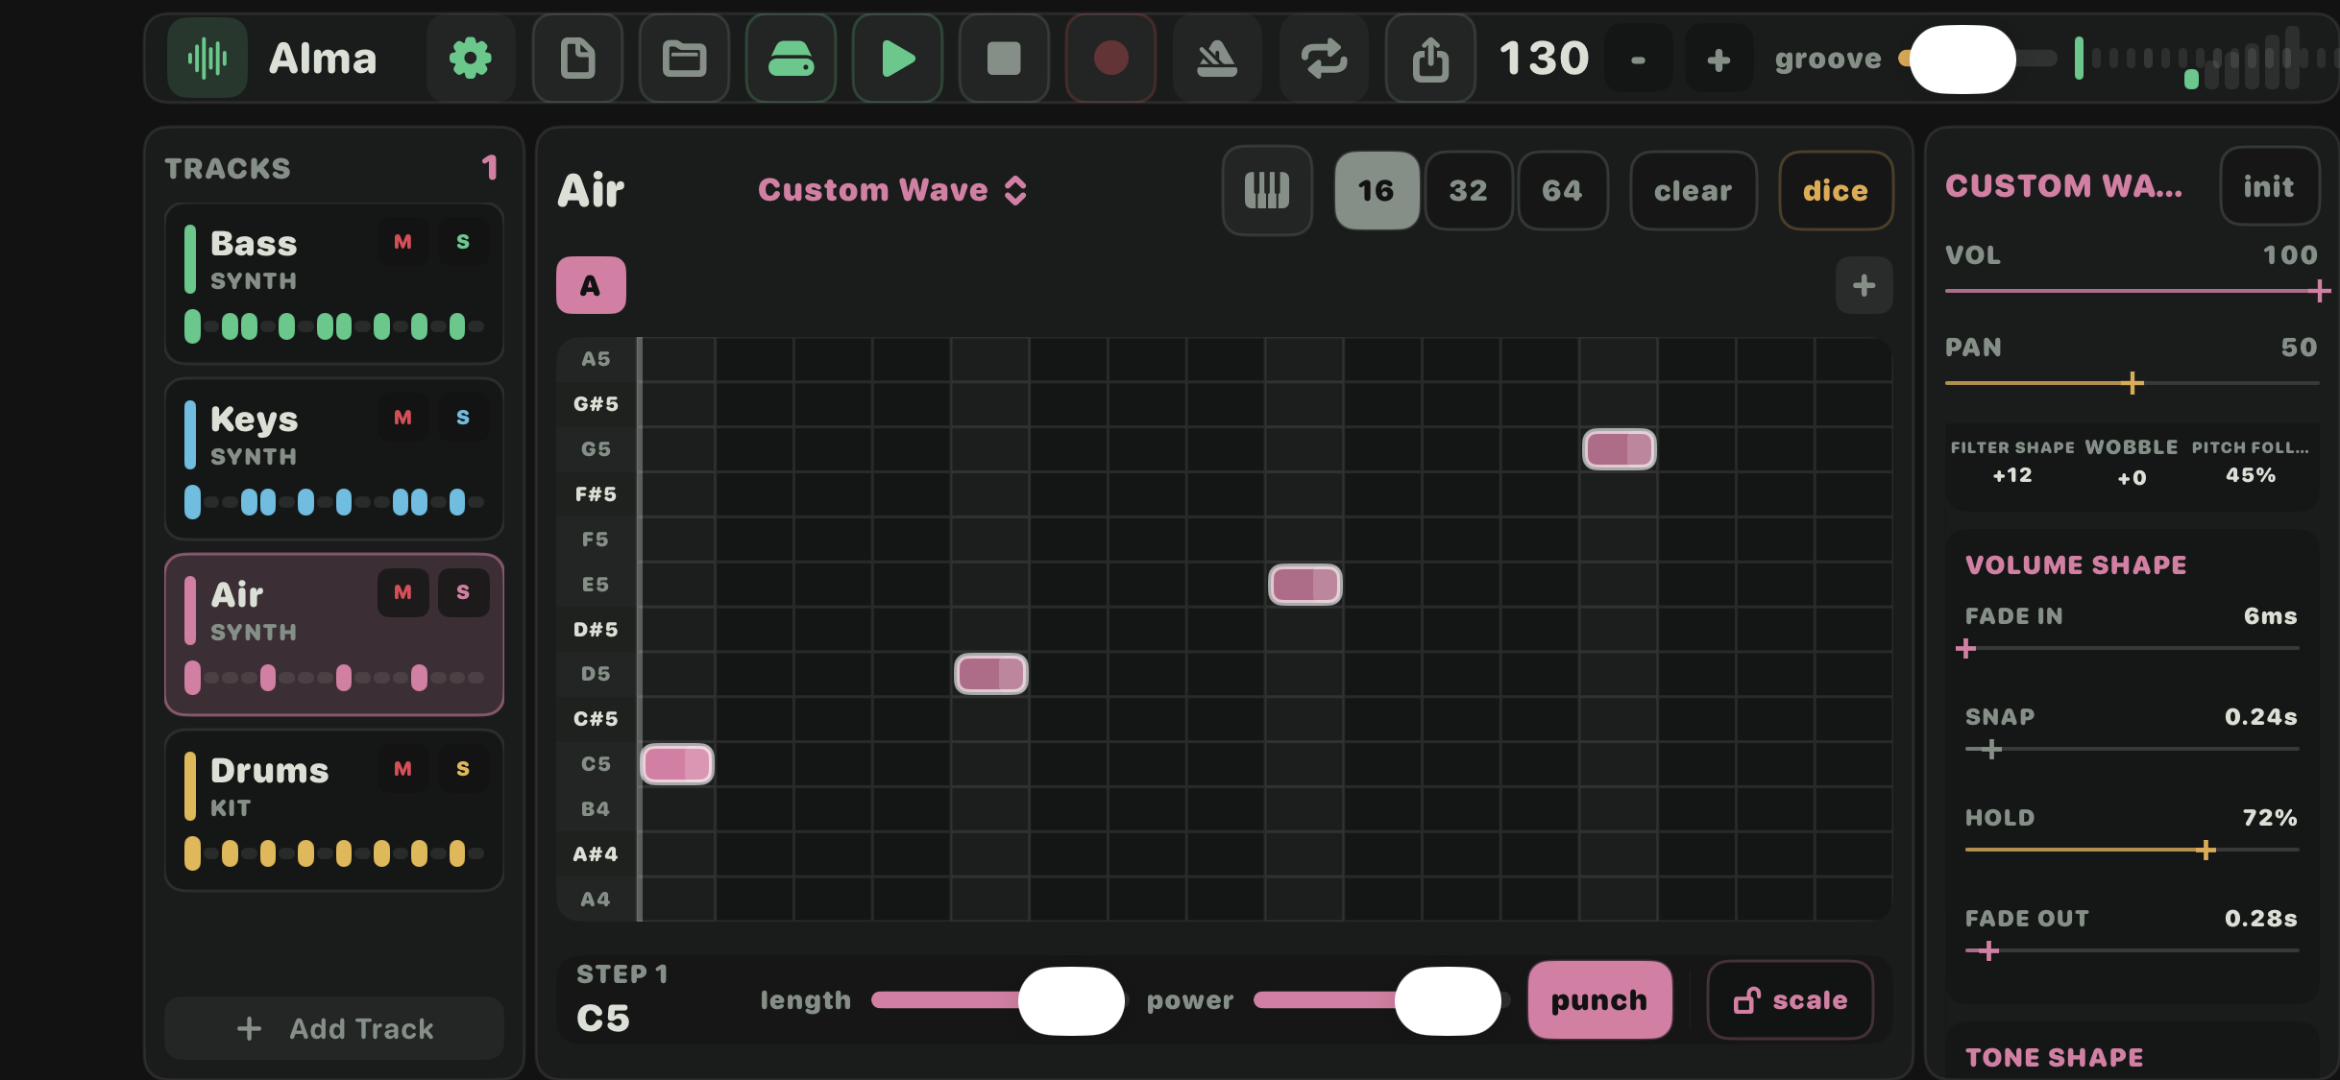This screenshot has width=2340, height=1080.
Task: Open the Custom Wave sound selector
Action: pyautogui.click(x=892, y=190)
